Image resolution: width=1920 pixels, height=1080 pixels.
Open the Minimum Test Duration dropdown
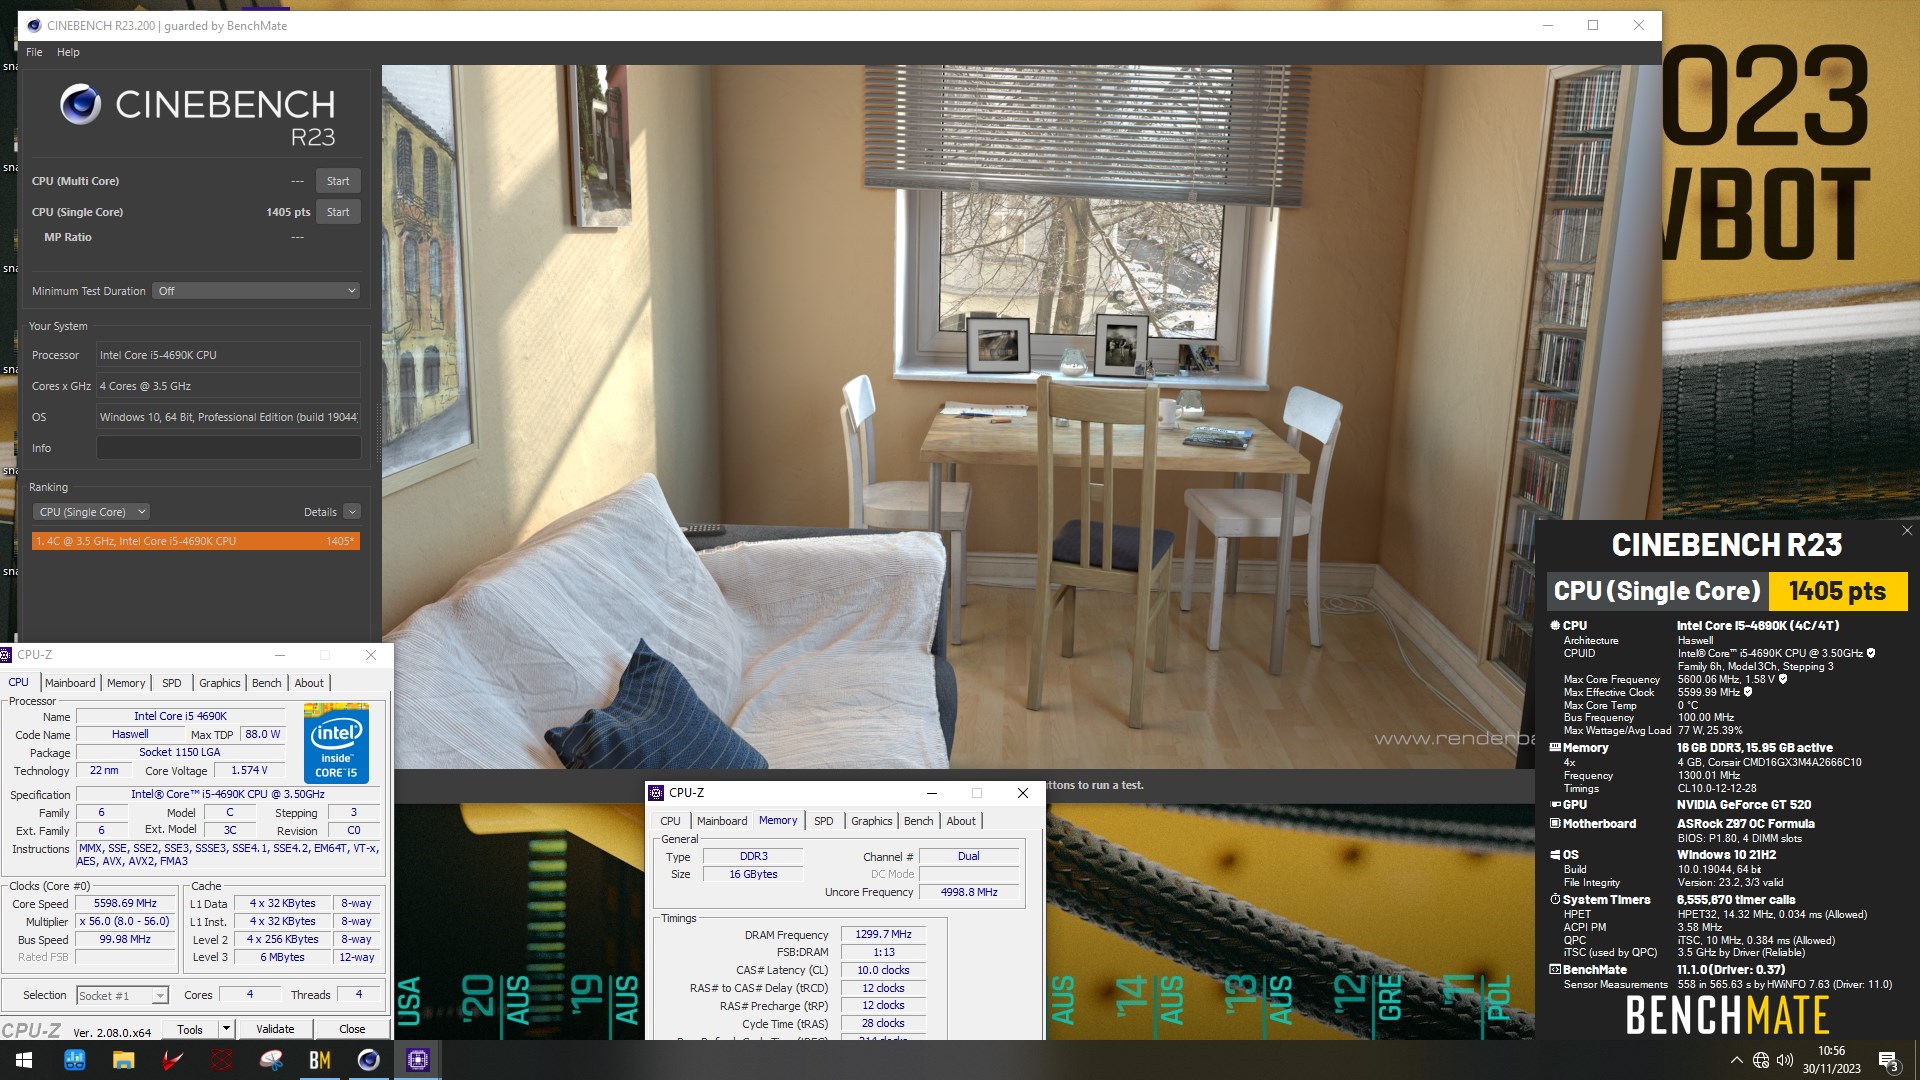point(257,291)
